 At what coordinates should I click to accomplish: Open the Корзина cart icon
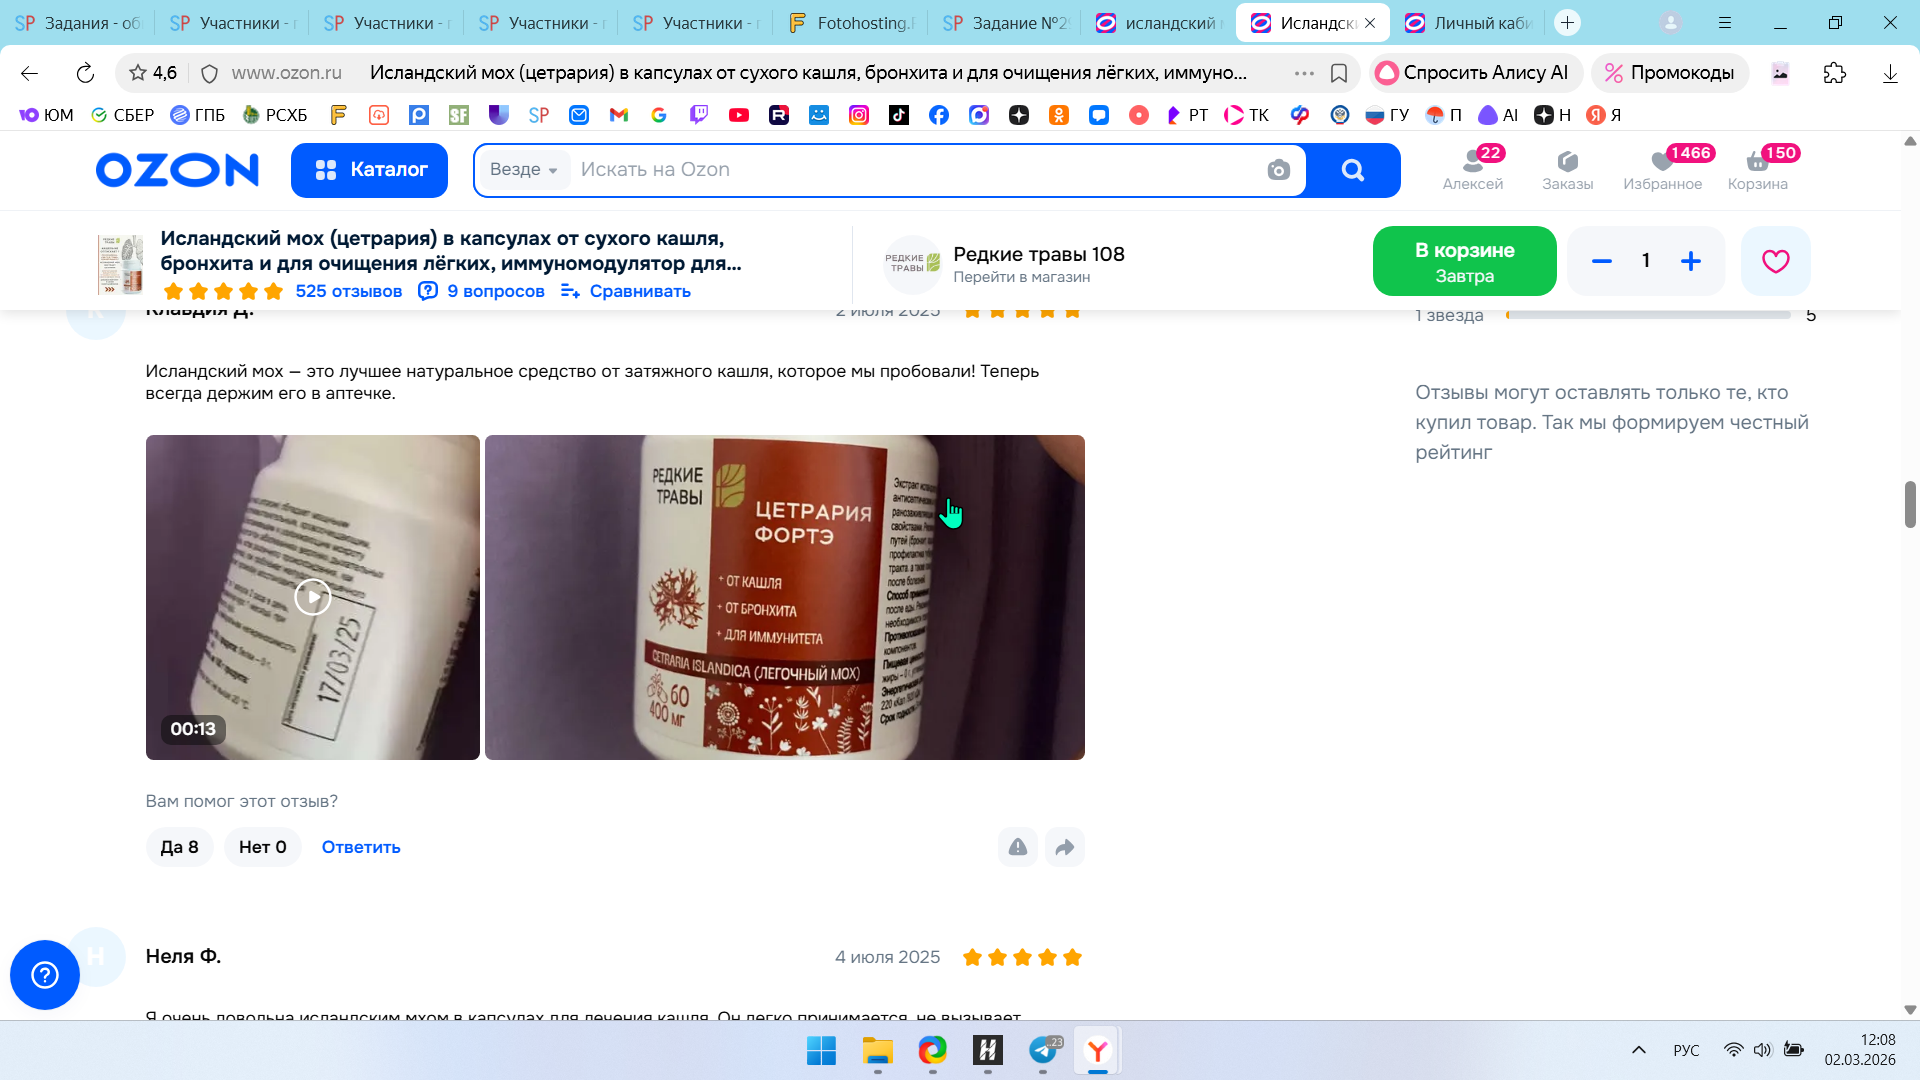pos(1757,169)
